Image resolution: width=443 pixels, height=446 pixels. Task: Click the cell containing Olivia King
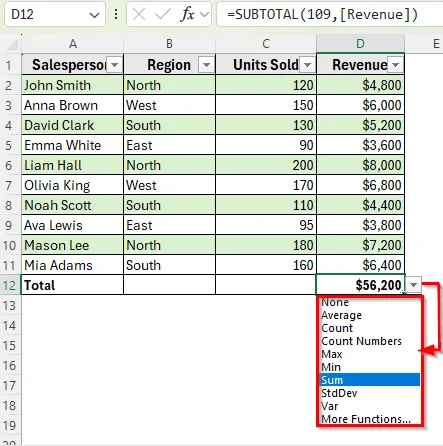click(73, 185)
